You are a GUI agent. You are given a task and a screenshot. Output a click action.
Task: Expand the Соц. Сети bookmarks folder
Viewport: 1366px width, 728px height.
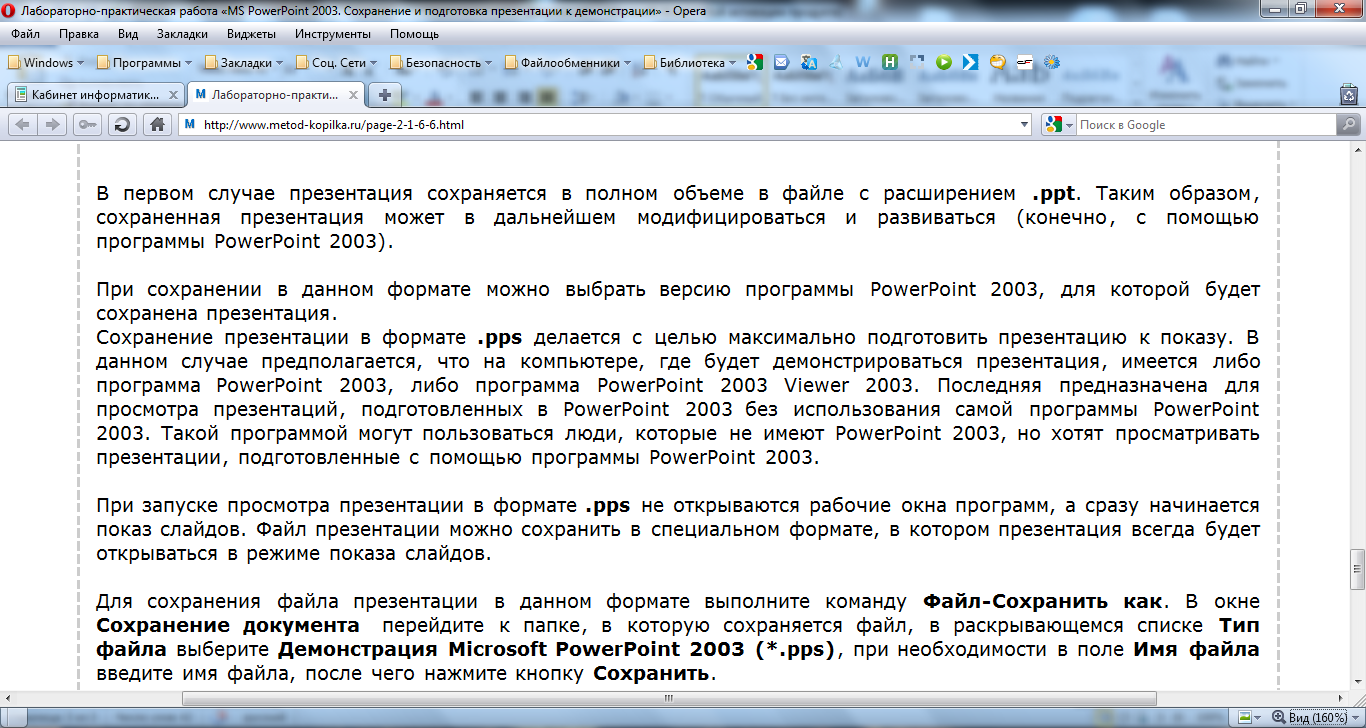[338, 62]
